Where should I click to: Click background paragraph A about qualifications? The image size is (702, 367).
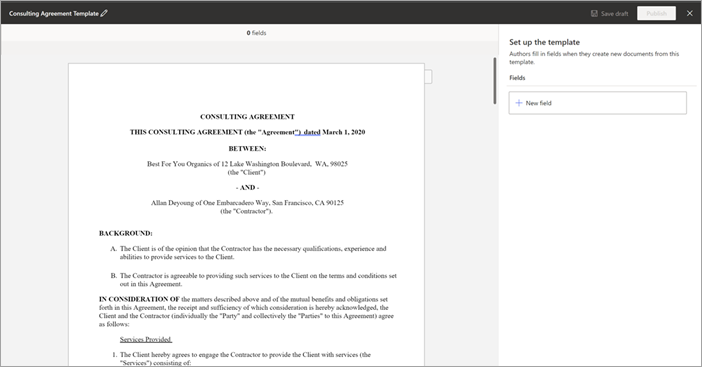pos(253,253)
